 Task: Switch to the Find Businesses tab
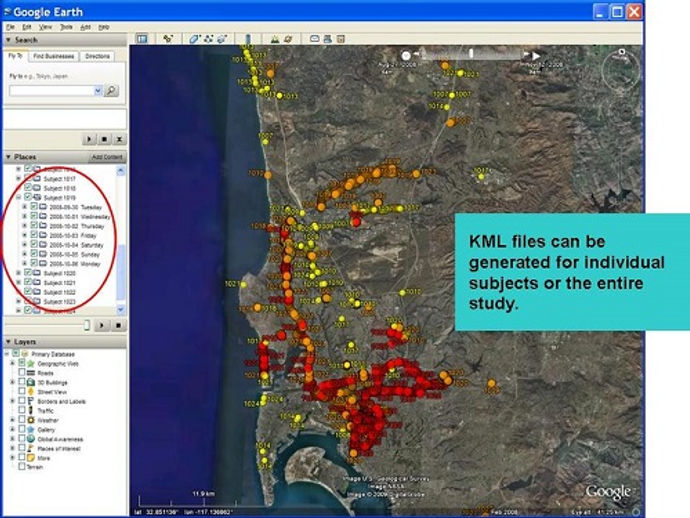pos(54,56)
